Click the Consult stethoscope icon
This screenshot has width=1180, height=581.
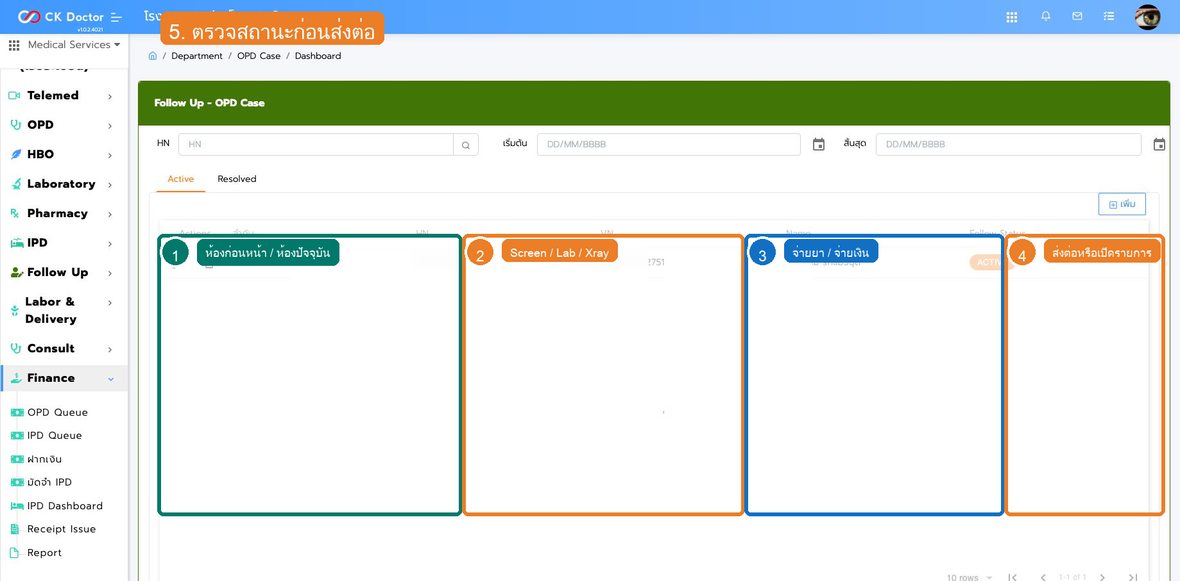15,348
